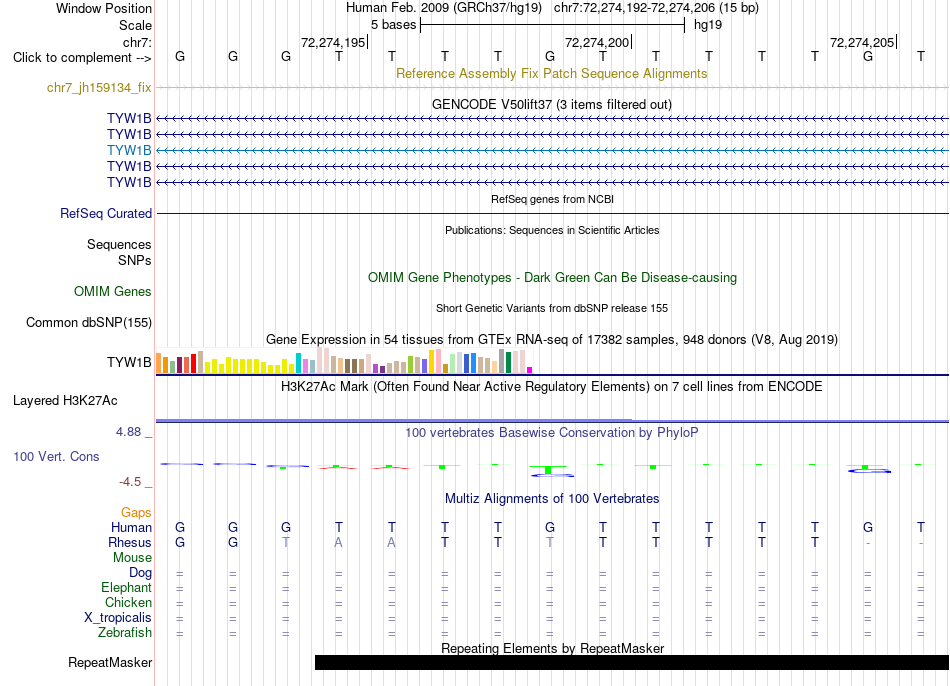Click the RefSeq Curated gene intron line
The image size is (950, 686).
553,213
